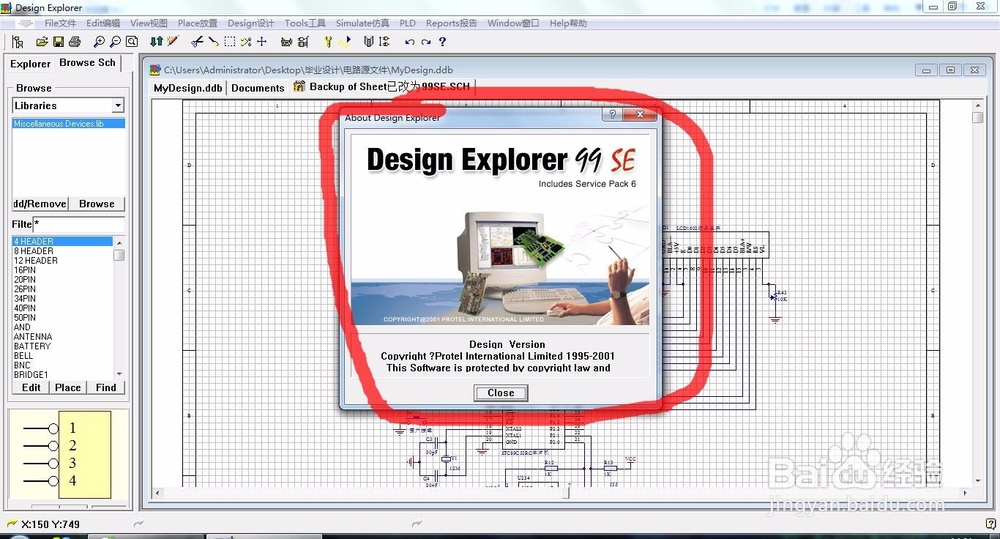Open the PLD menu

[x=408, y=24]
